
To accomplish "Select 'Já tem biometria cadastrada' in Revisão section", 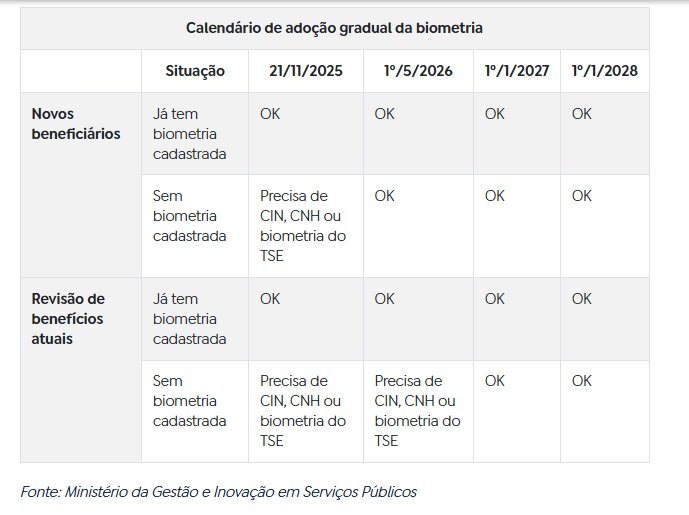I will click(190, 318).
